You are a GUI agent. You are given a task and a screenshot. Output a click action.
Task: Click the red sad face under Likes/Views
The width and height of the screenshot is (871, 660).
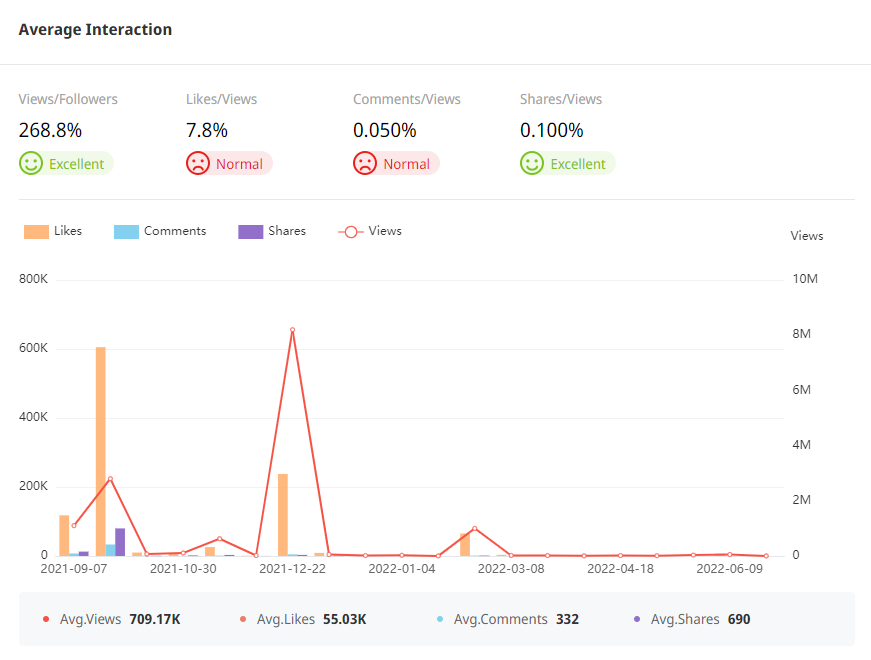(x=198, y=164)
